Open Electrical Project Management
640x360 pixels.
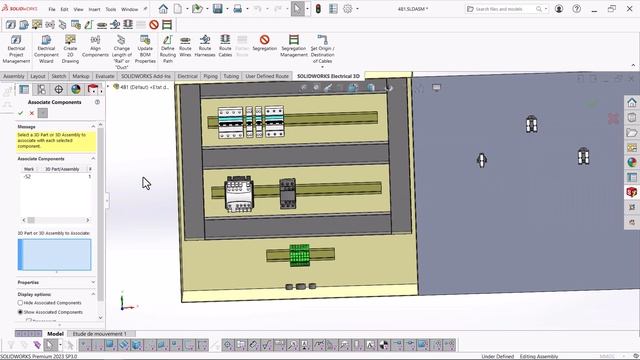tap(16, 49)
